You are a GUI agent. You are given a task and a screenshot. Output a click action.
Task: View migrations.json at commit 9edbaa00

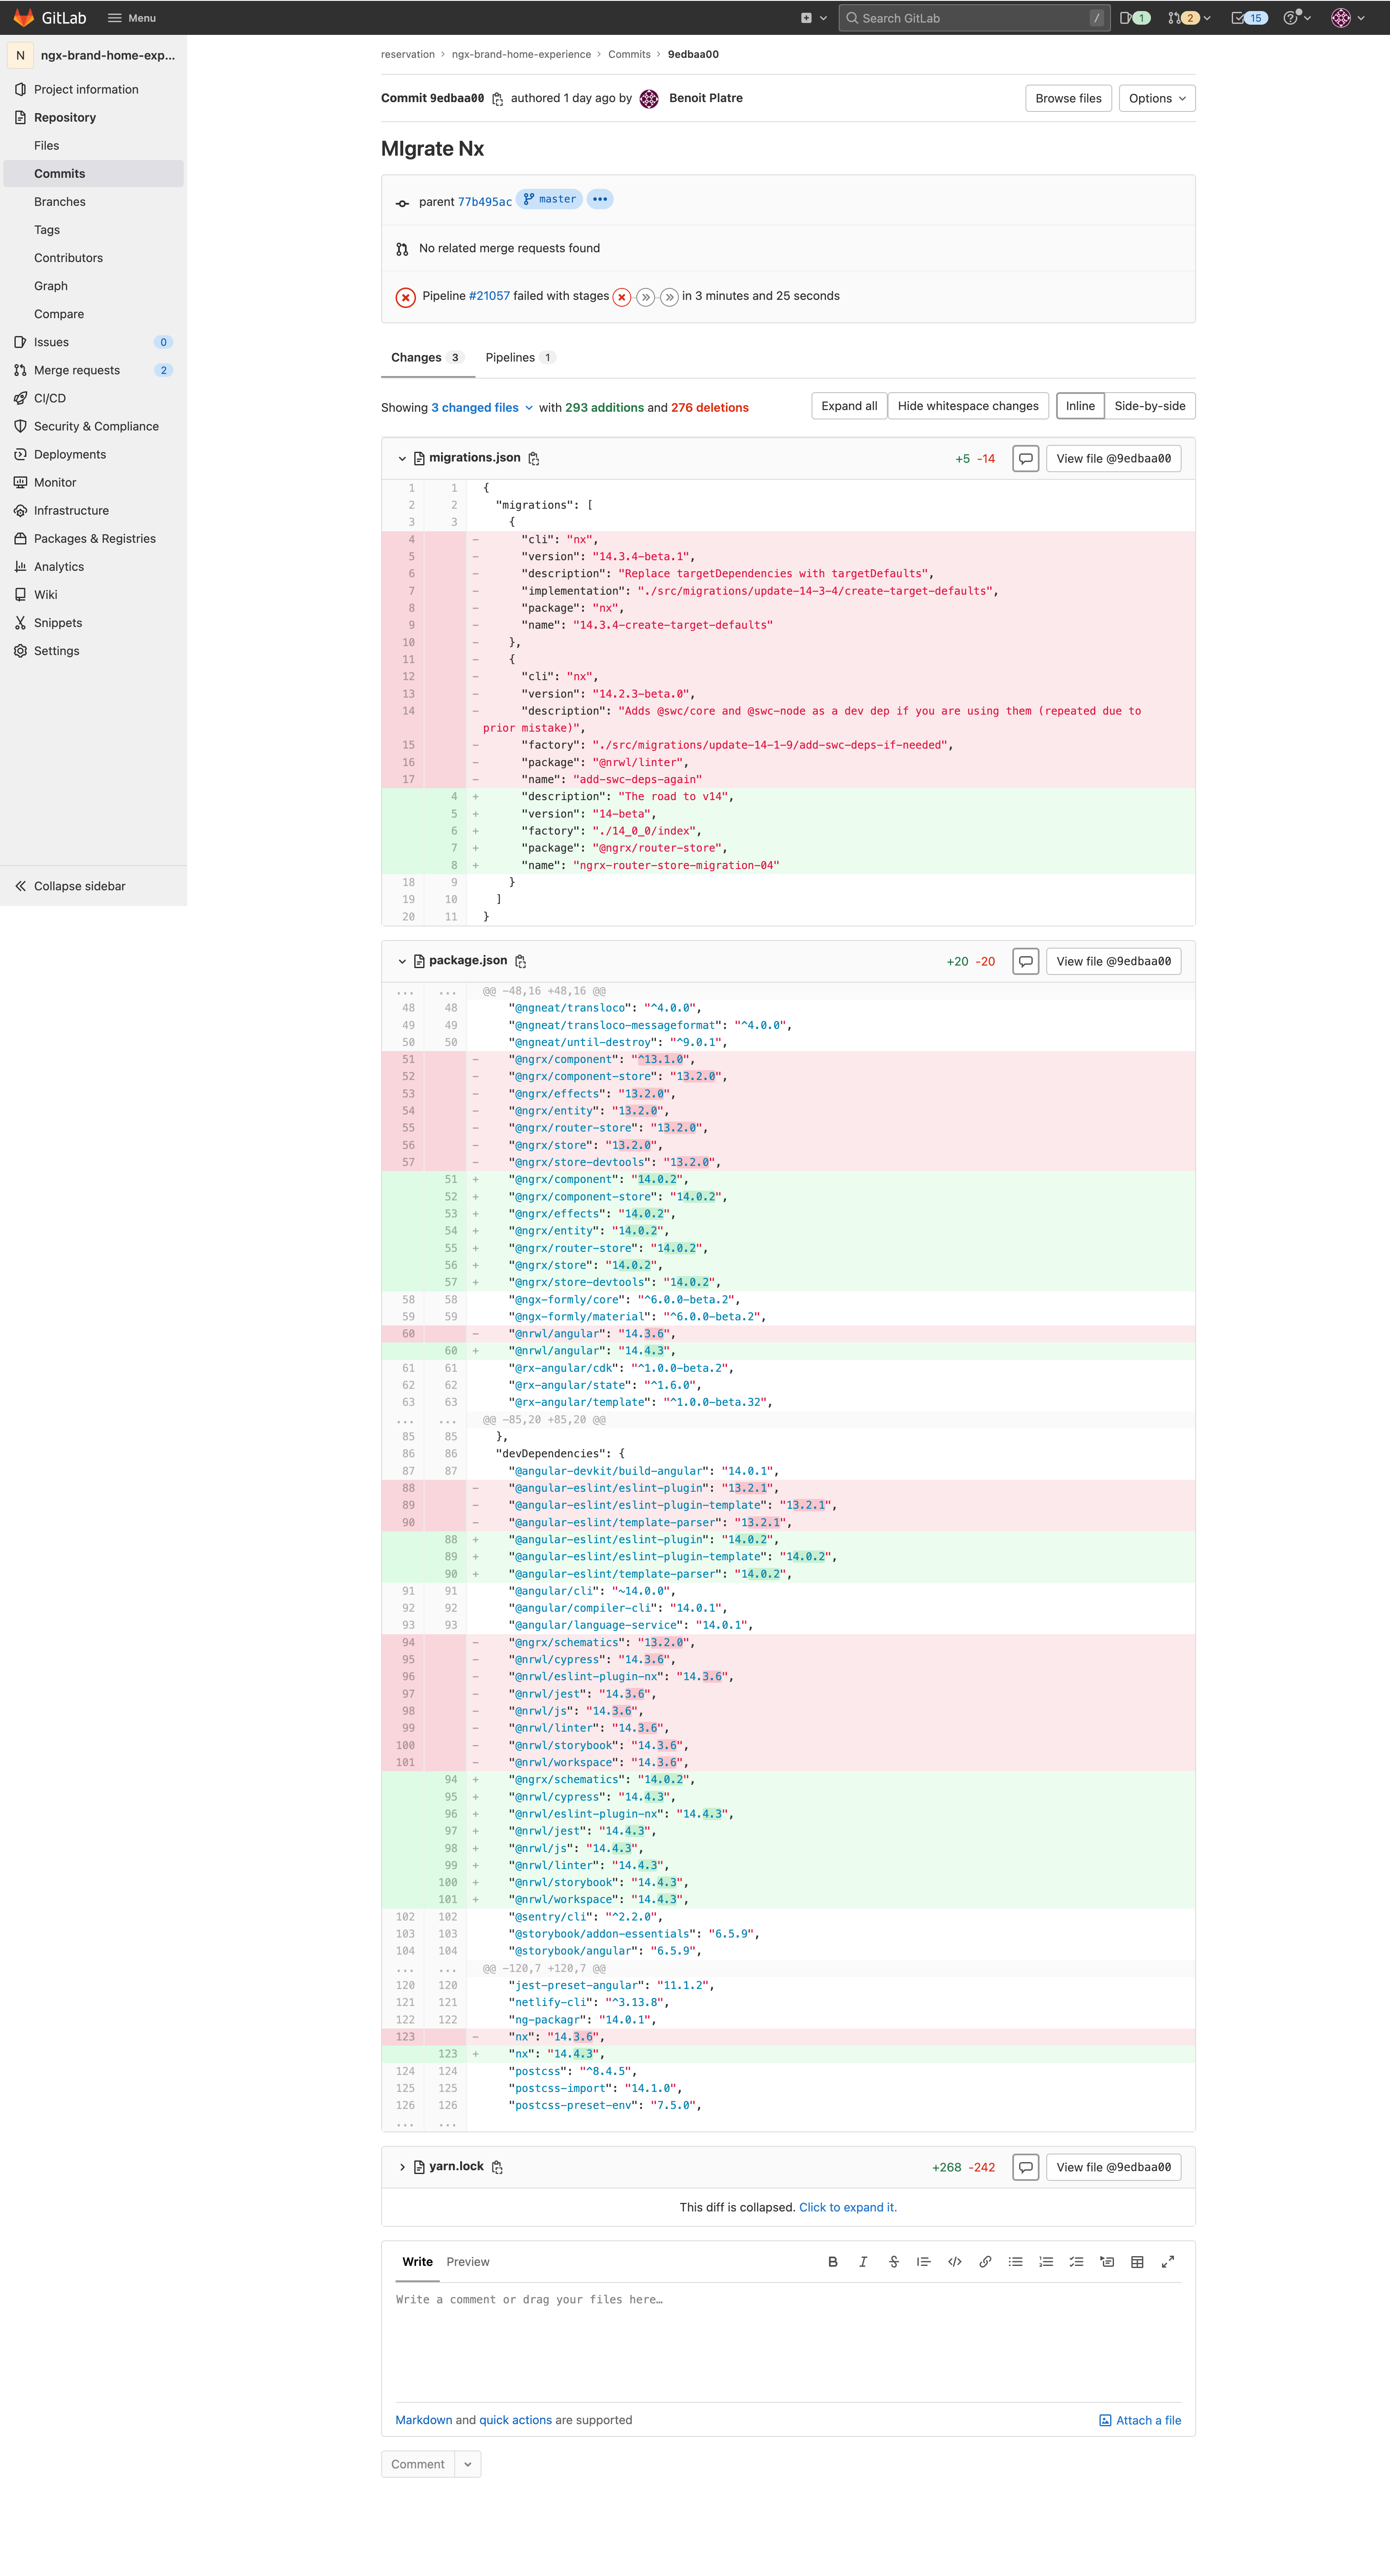(1113, 459)
